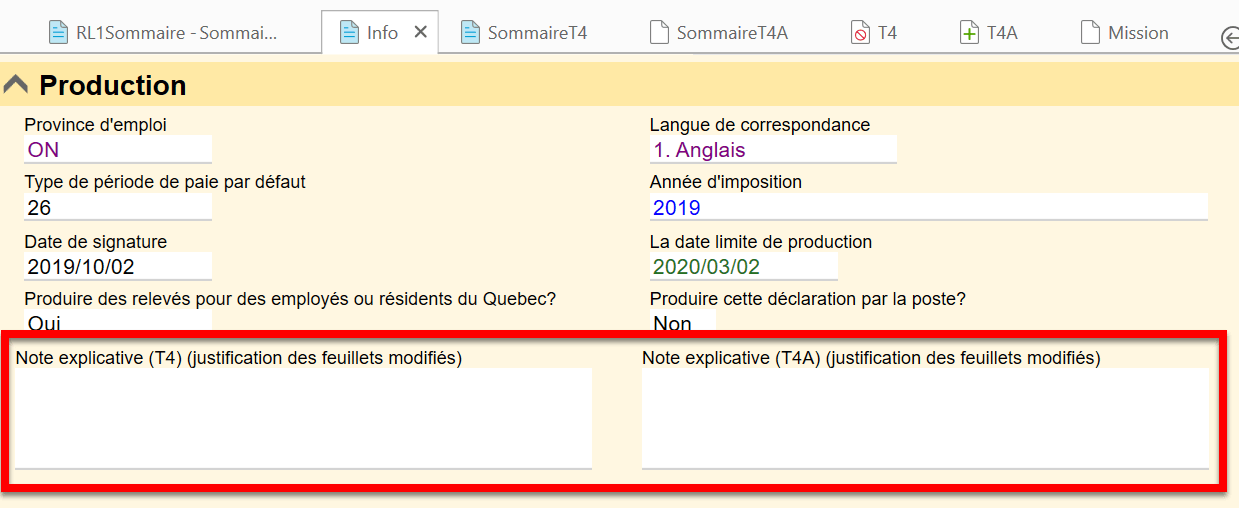Click the green plus icon on the T4A tab
Screen dimensions: 1239x508
pyautogui.click(x=968, y=33)
